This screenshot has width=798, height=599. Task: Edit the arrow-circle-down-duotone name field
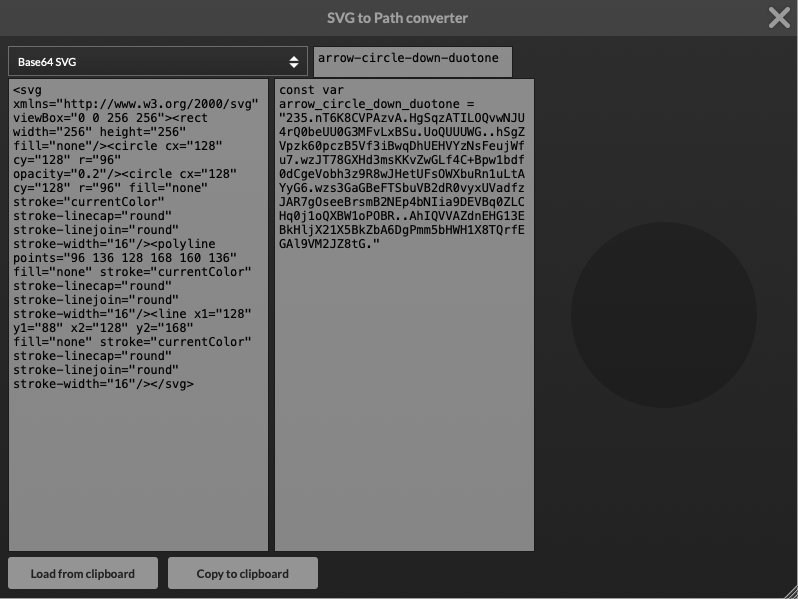click(413, 62)
